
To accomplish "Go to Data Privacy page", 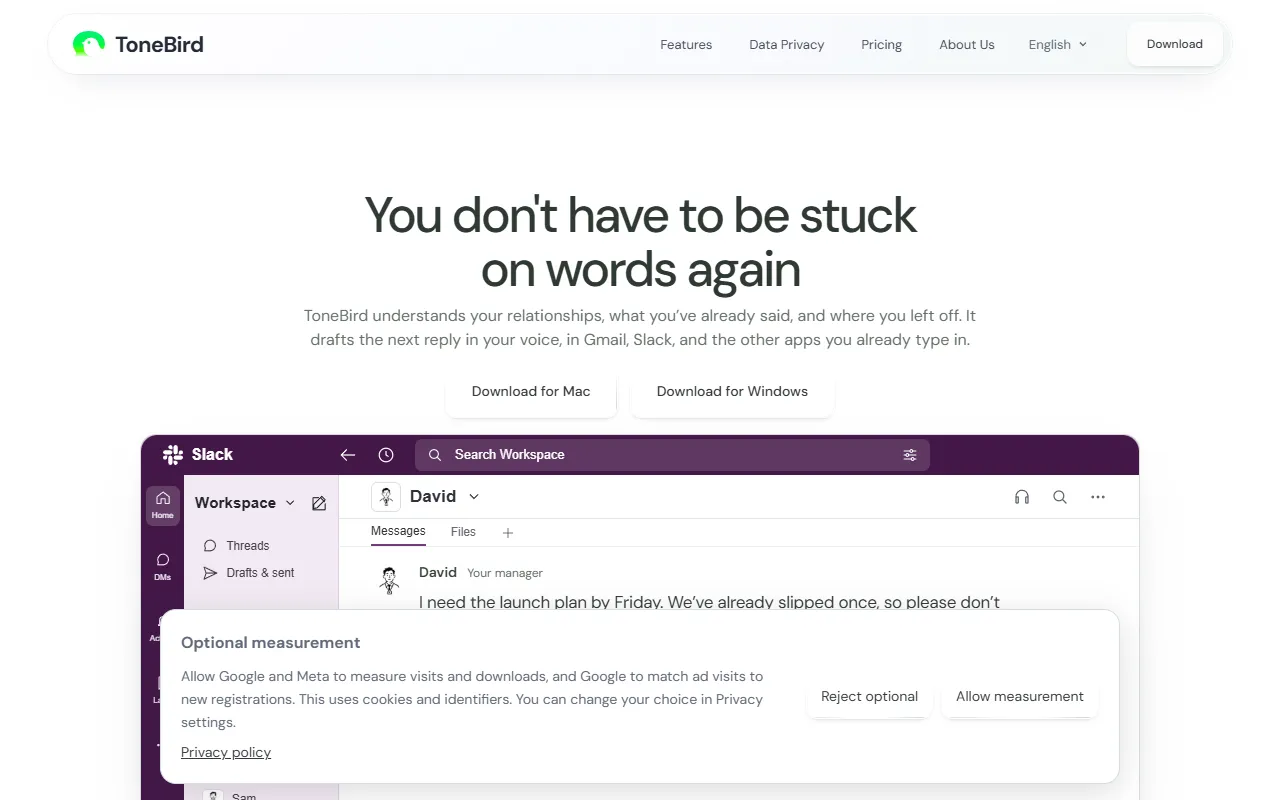I will [x=787, y=45].
